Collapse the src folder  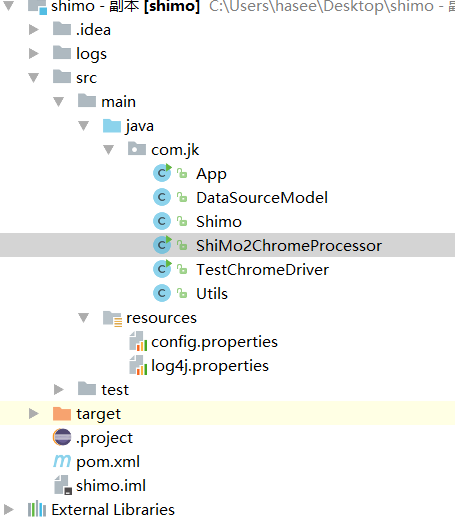(34, 77)
